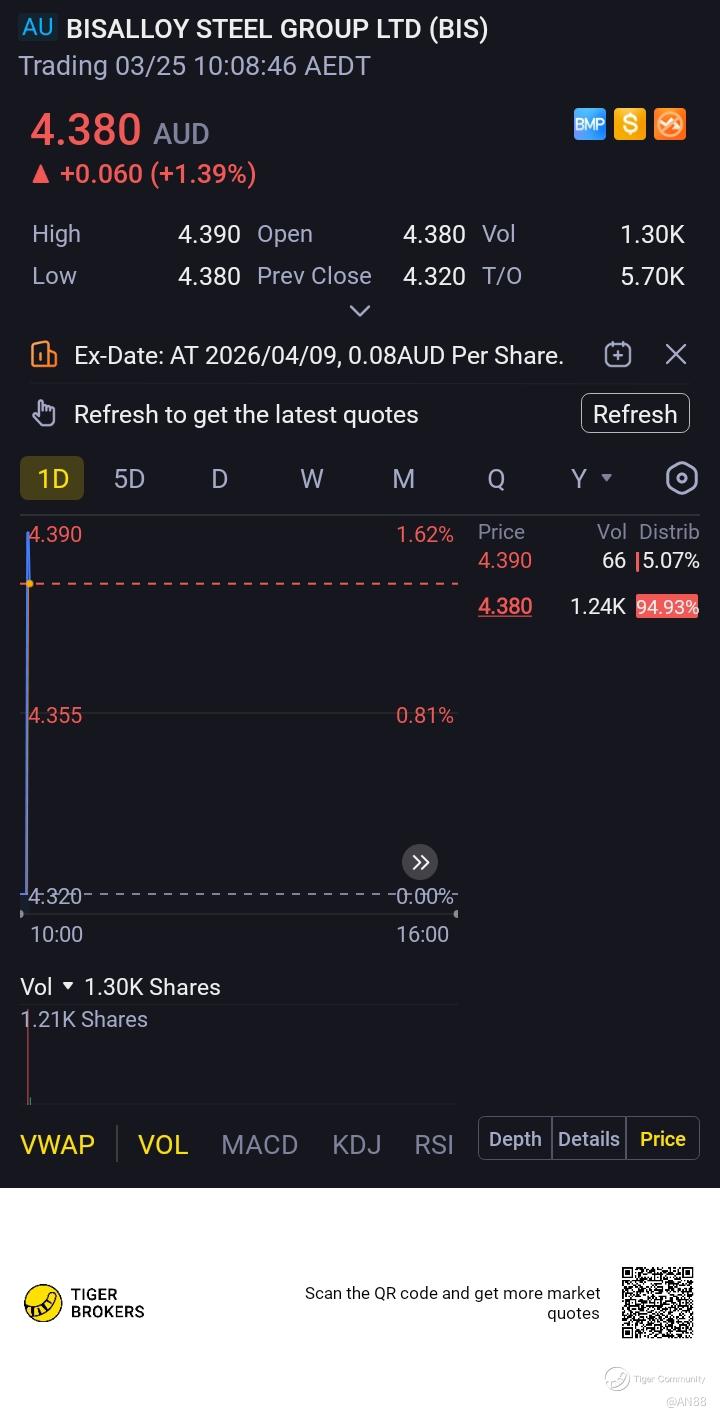
Task: Scan the Tiger Brokers QR code
Action: [657, 1302]
